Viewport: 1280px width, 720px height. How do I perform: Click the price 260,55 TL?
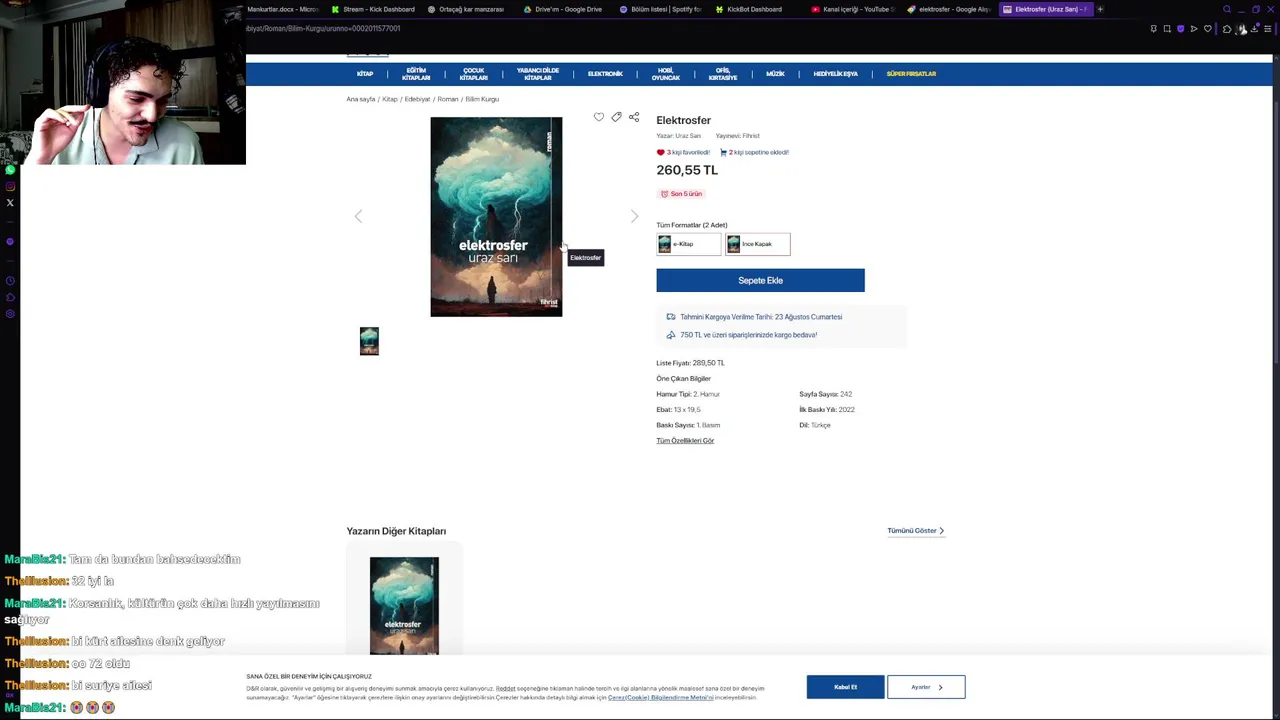[687, 170]
